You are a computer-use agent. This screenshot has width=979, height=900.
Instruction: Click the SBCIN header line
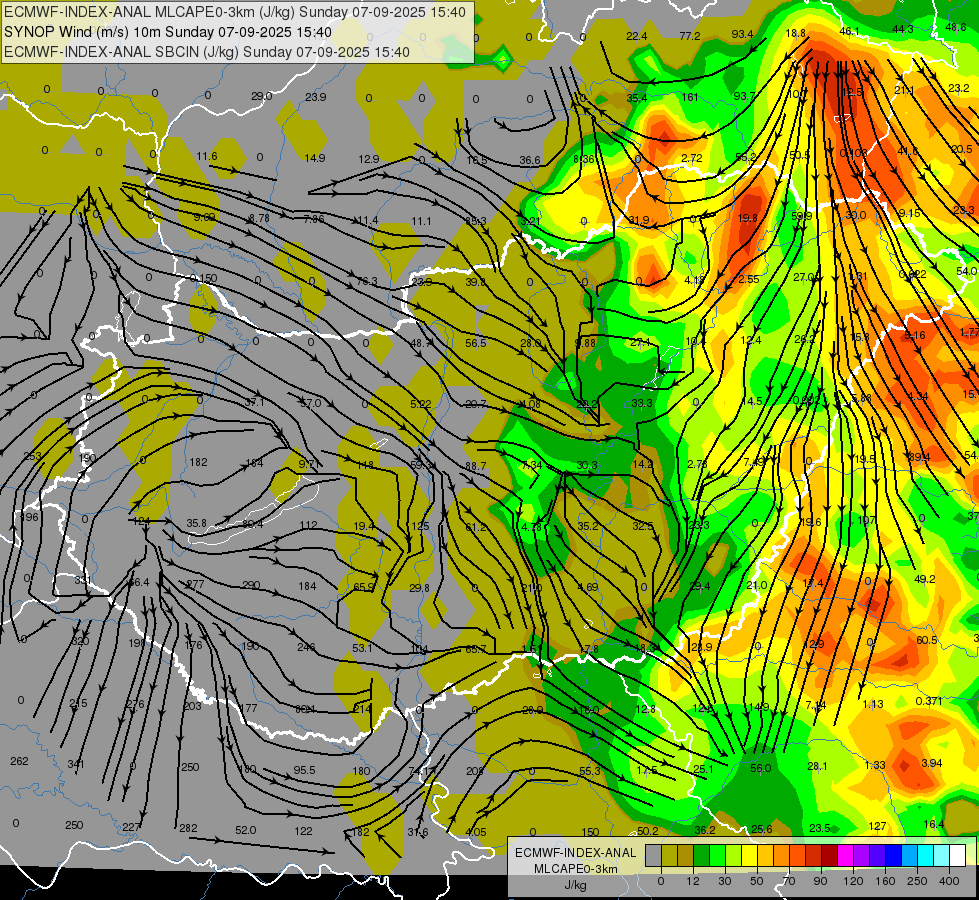coord(207,52)
